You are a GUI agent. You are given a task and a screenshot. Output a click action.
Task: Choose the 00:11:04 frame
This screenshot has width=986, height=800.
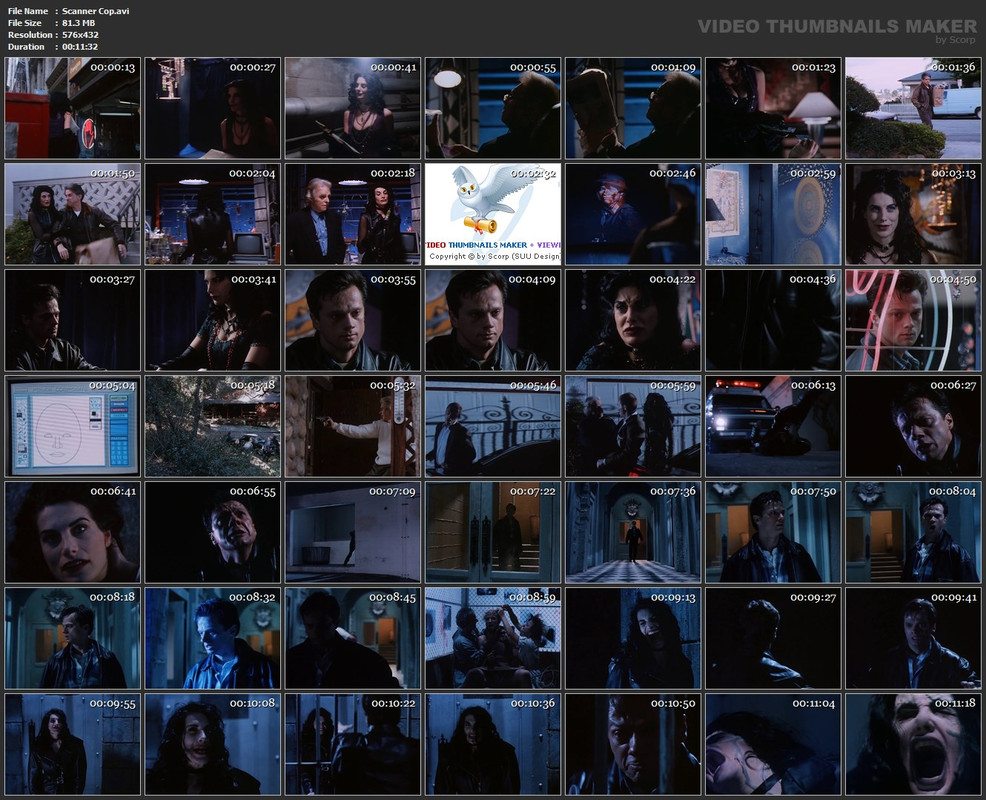[773, 744]
